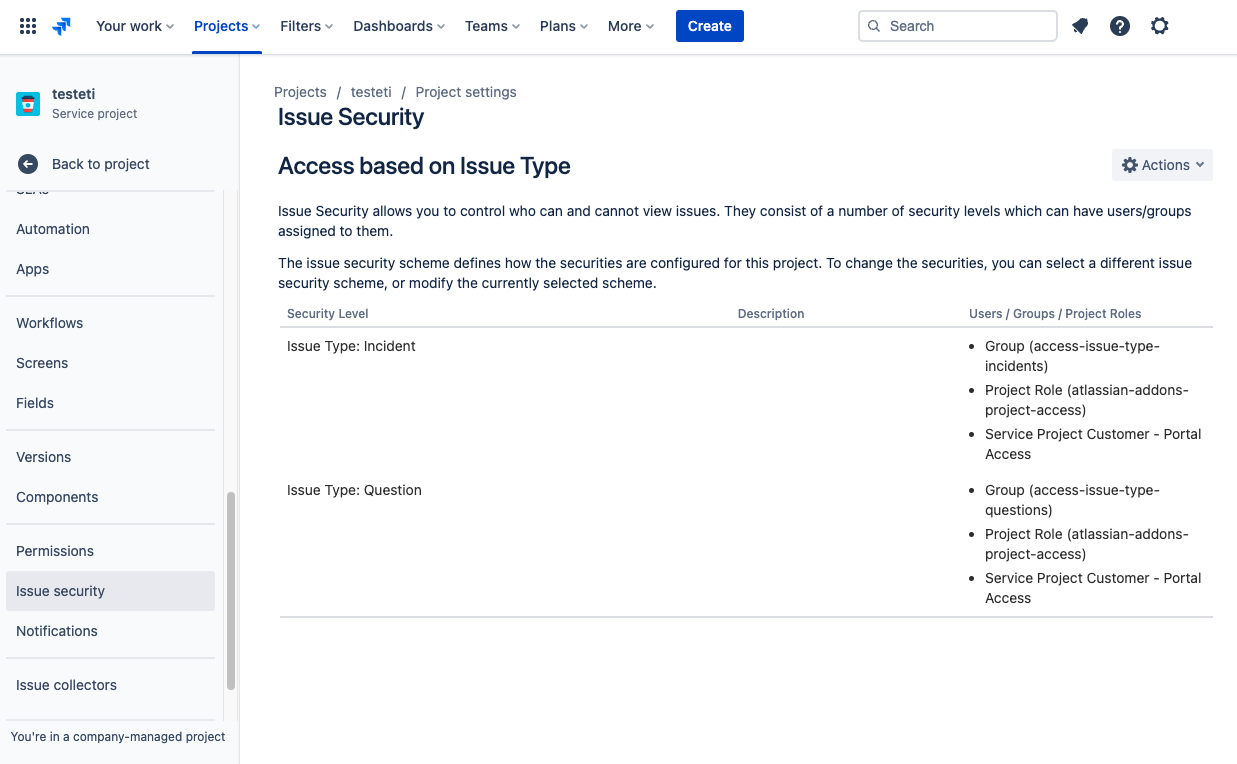Go to the Projects breadcrumb link
The image size is (1237, 764).
[x=300, y=92]
